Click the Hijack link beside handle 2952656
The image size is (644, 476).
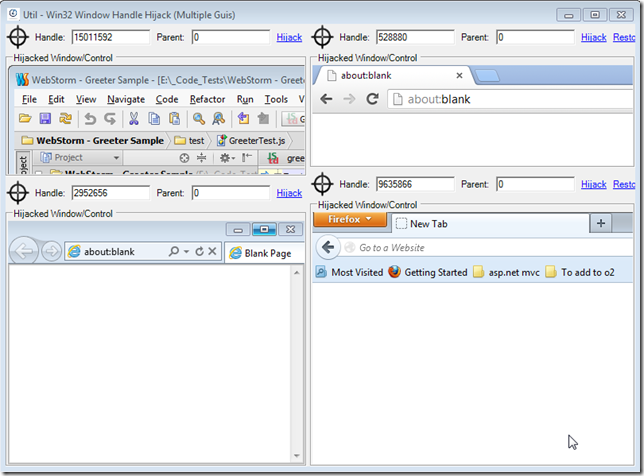289,193
